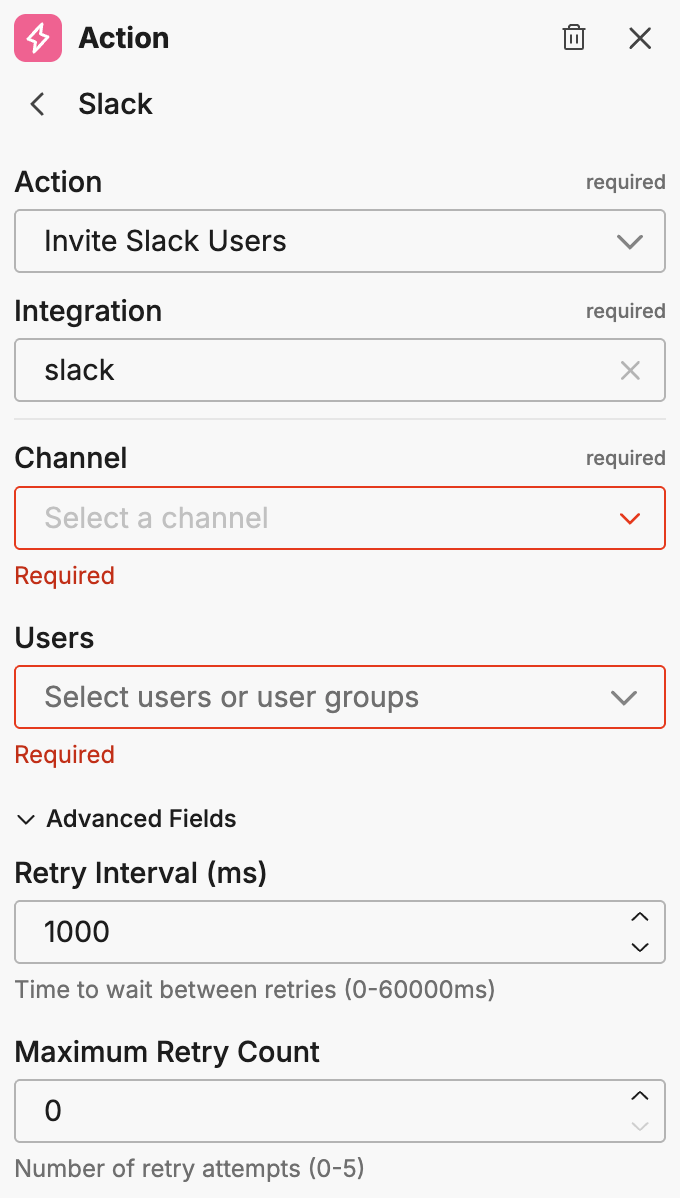
Task: Decrement the Retry Interval value
Action: click(x=640, y=944)
